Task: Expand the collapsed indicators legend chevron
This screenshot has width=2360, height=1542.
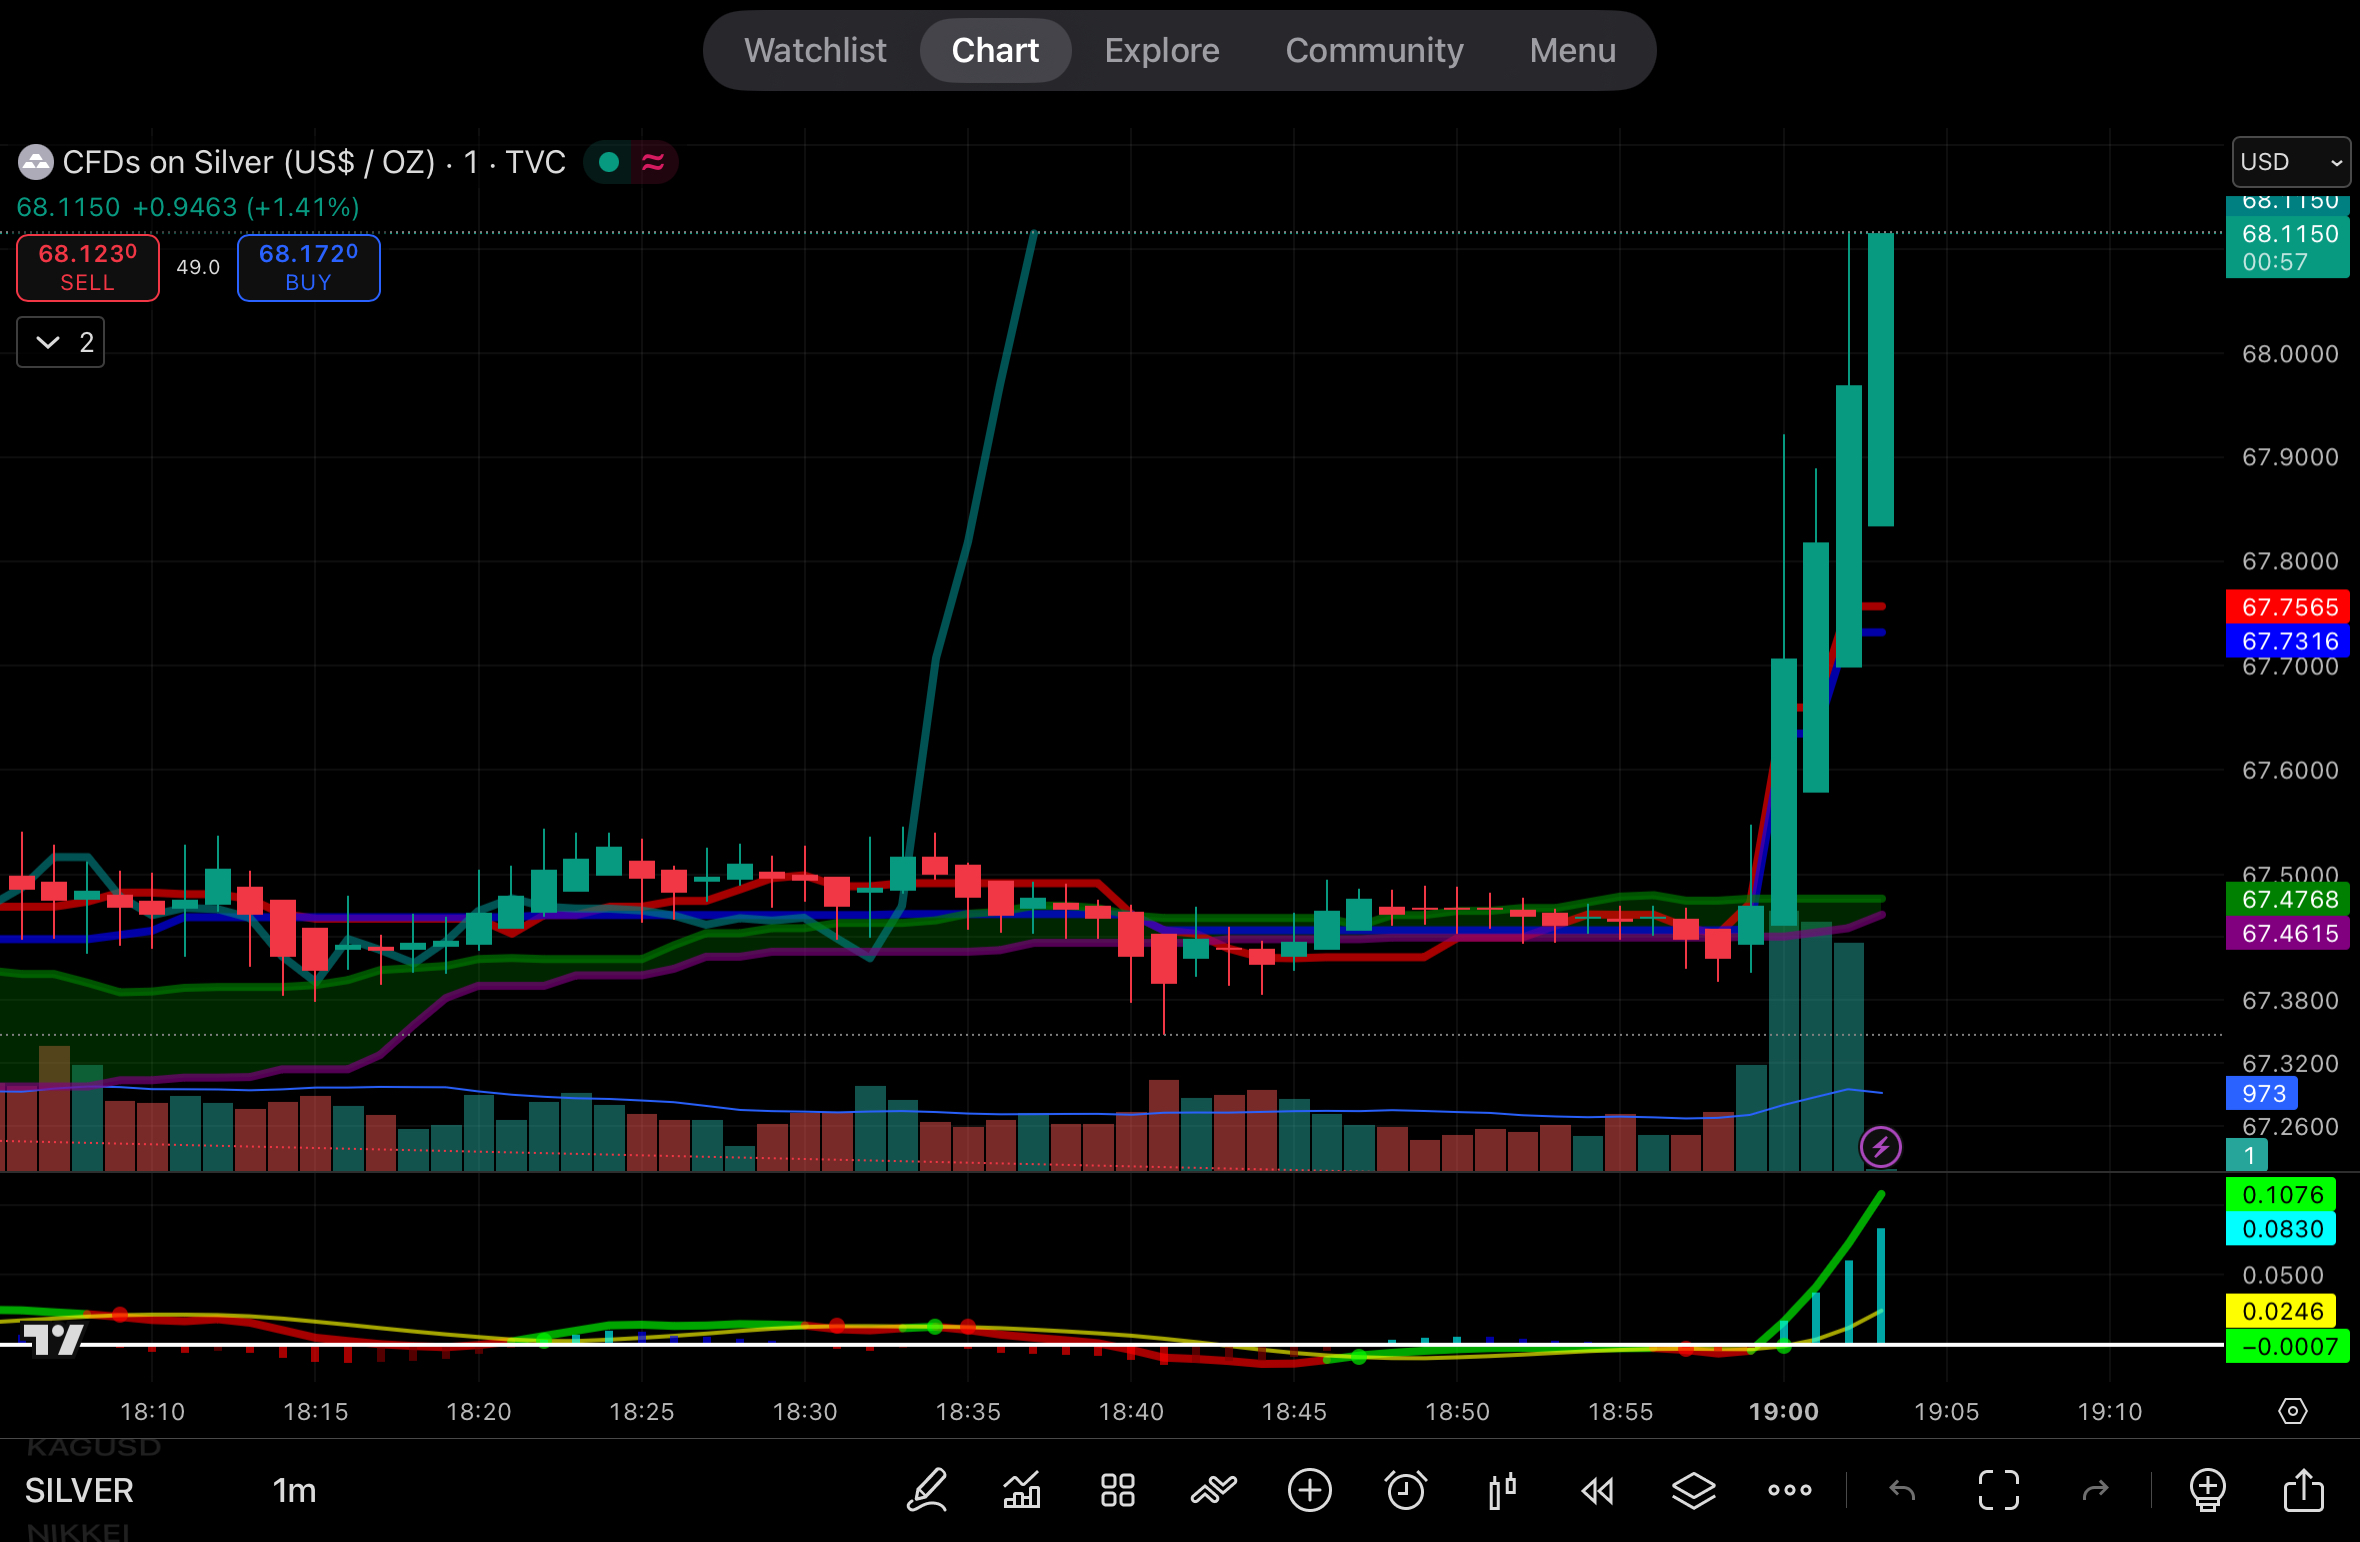Action: [47, 343]
